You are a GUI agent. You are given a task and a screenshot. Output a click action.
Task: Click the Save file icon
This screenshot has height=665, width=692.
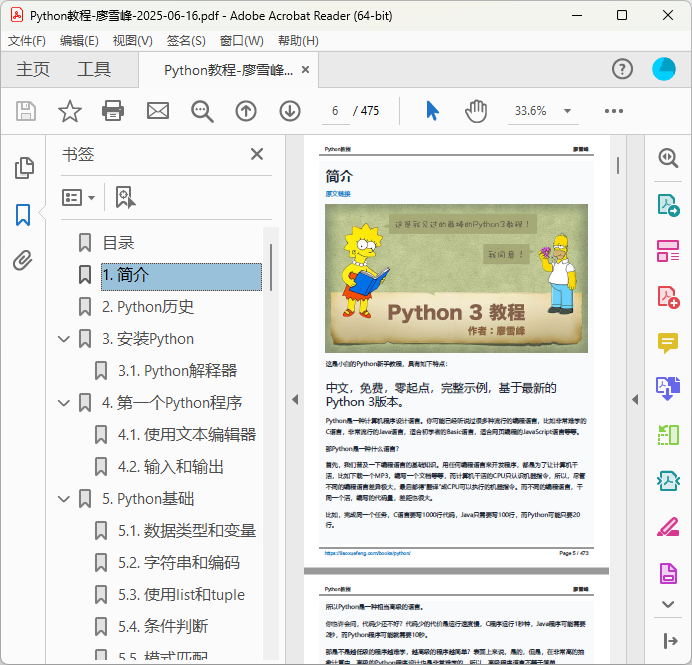(x=26, y=111)
